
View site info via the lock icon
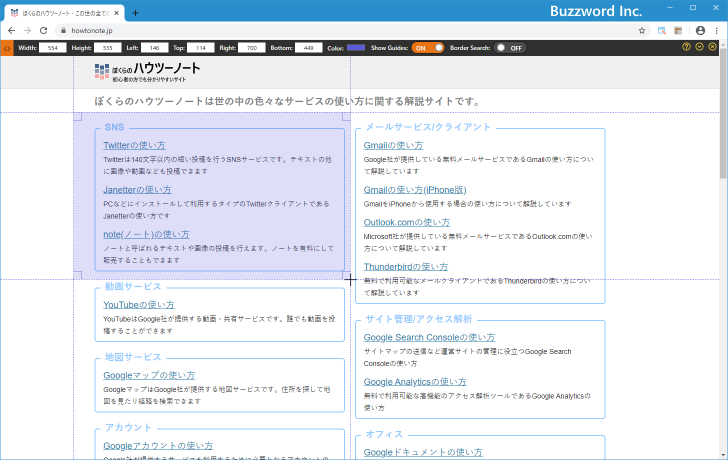click(64, 31)
